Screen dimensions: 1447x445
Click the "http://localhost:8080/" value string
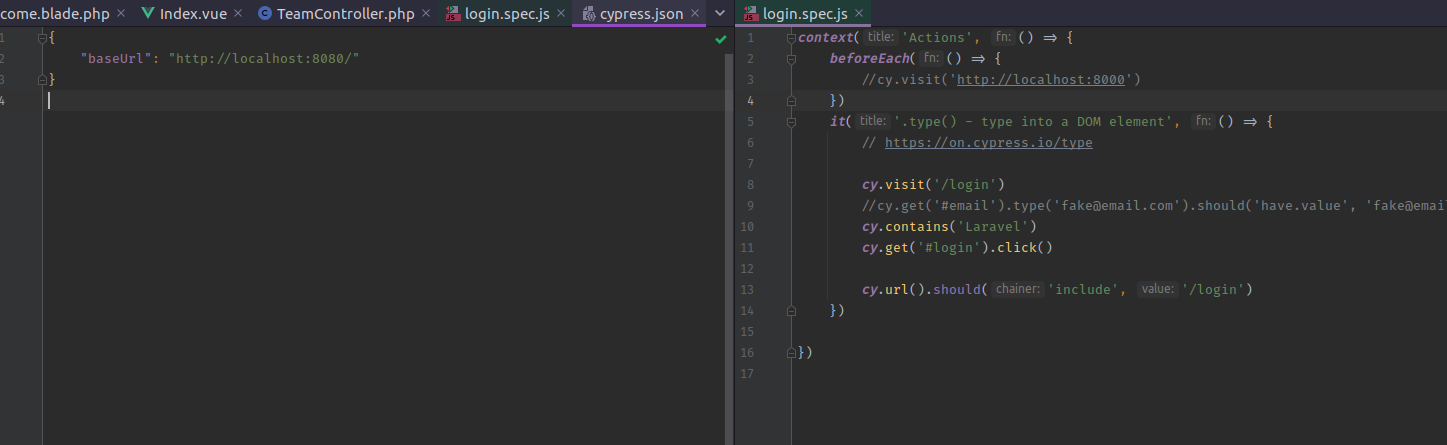[264, 59]
